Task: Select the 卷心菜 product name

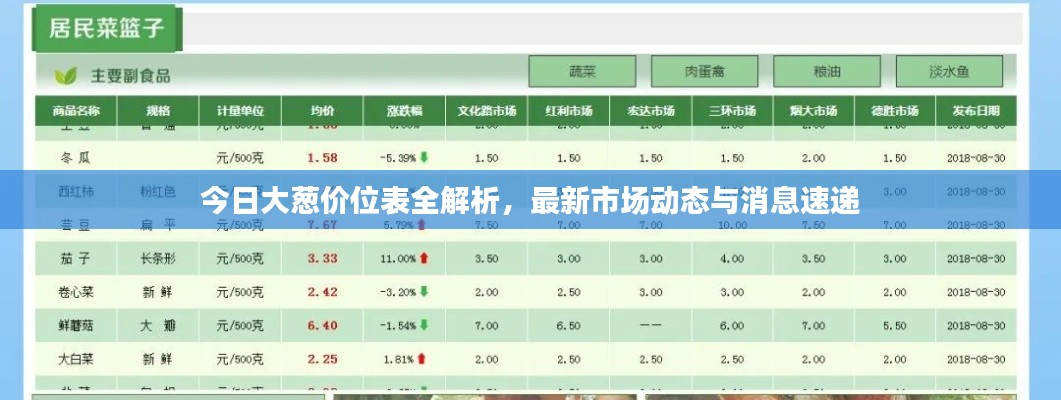Action: coord(75,292)
